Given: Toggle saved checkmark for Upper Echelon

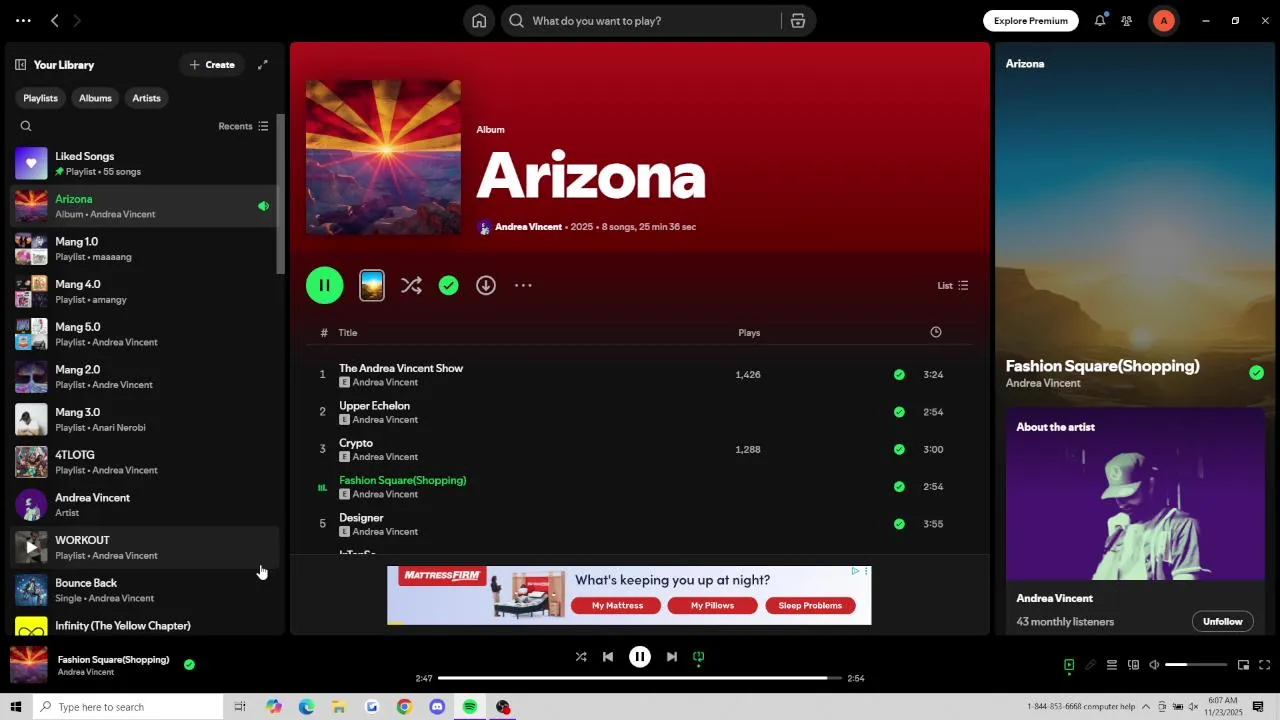Looking at the screenshot, I should tap(899, 412).
